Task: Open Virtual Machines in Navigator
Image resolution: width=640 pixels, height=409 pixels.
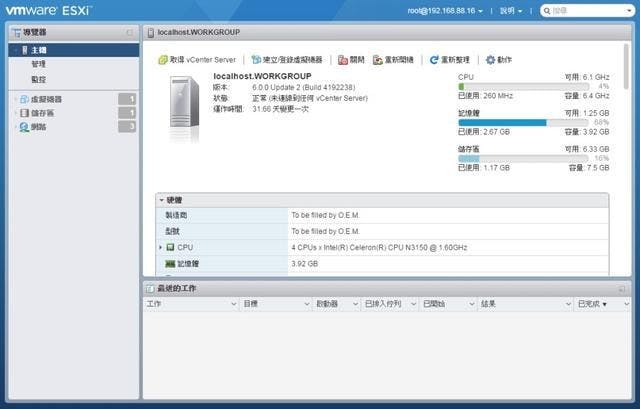Action: pyautogui.click(x=46, y=99)
